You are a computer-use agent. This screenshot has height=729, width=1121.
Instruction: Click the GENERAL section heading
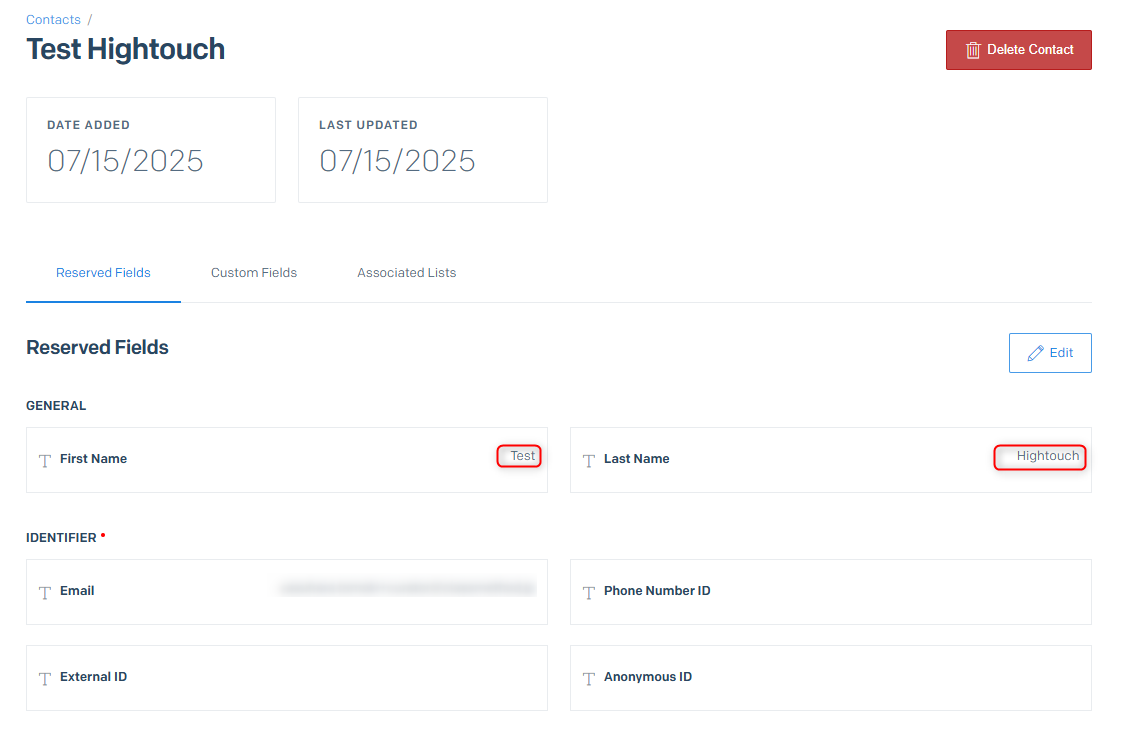coord(56,406)
